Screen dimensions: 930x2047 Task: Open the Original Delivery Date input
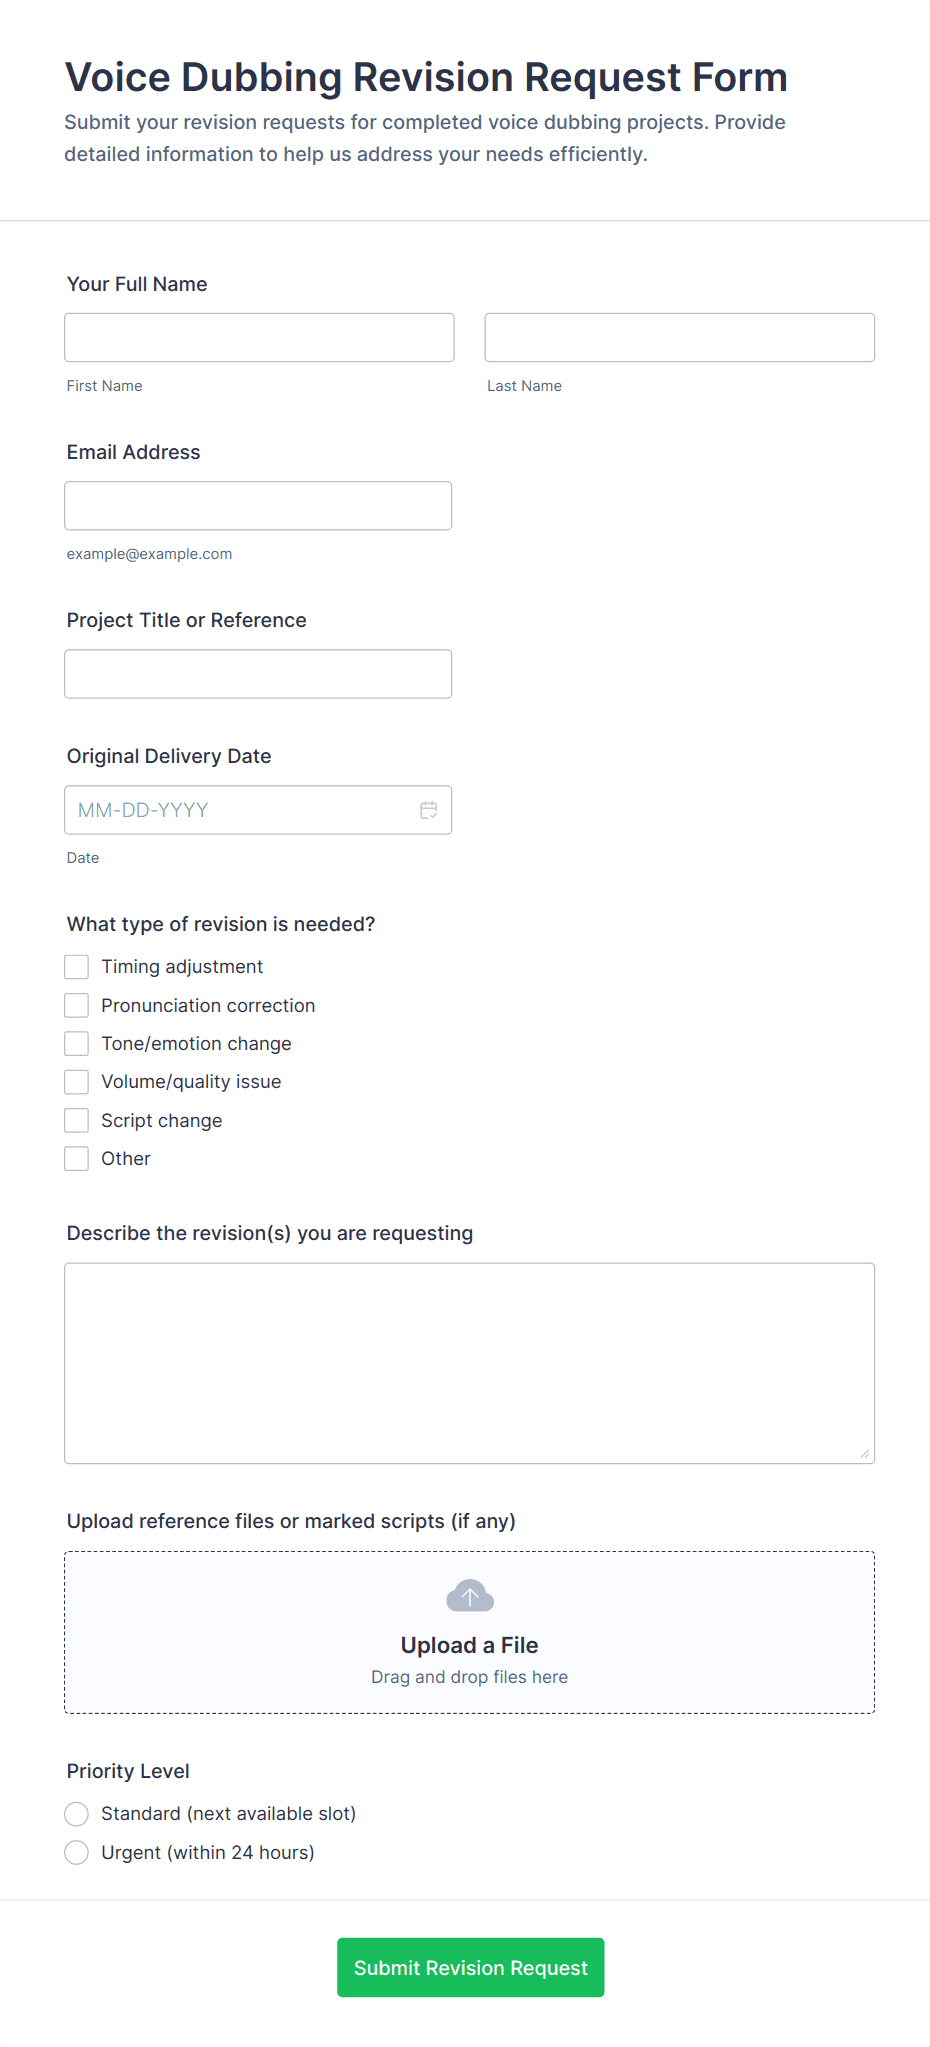(240, 810)
